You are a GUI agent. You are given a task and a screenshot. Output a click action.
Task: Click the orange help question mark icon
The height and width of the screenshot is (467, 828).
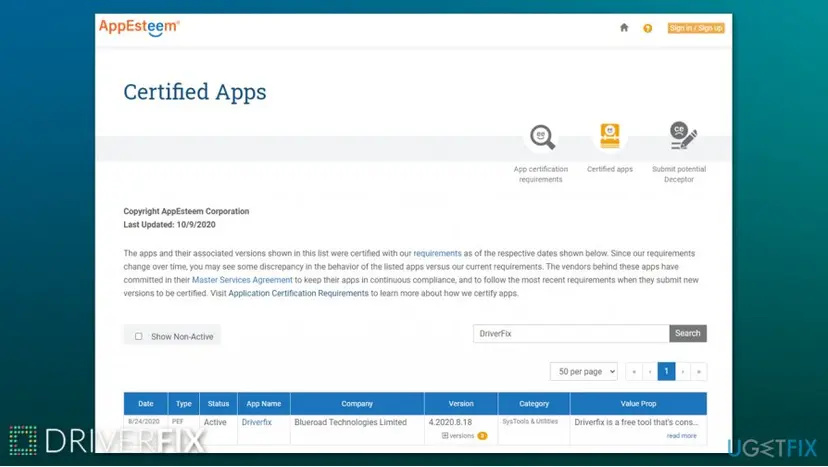(647, 28)
